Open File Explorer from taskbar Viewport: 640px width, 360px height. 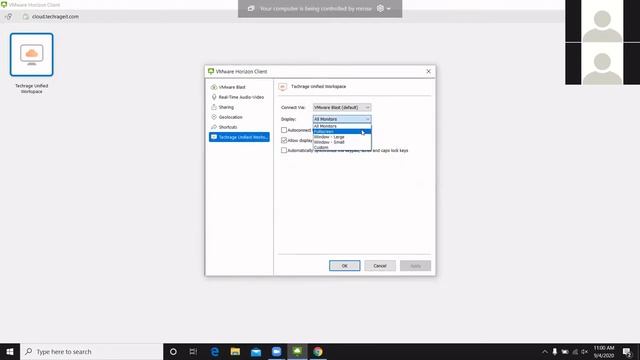click(x=235, y=351)
